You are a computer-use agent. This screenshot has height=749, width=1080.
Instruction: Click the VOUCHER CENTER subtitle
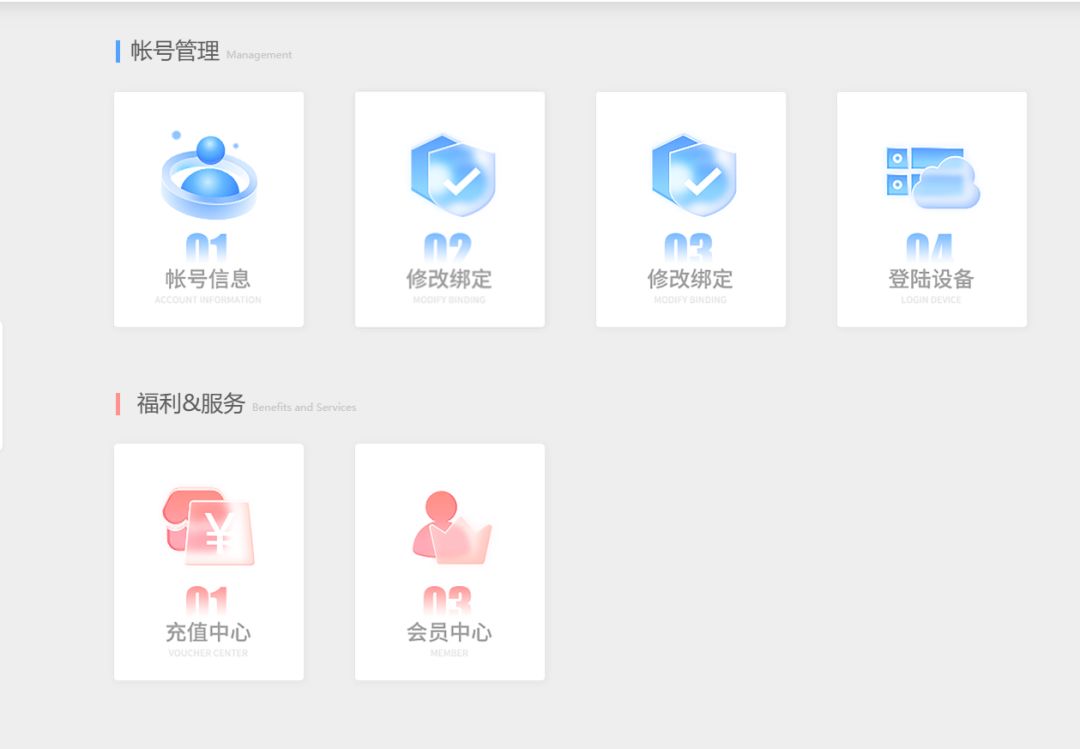click(208, 653)
